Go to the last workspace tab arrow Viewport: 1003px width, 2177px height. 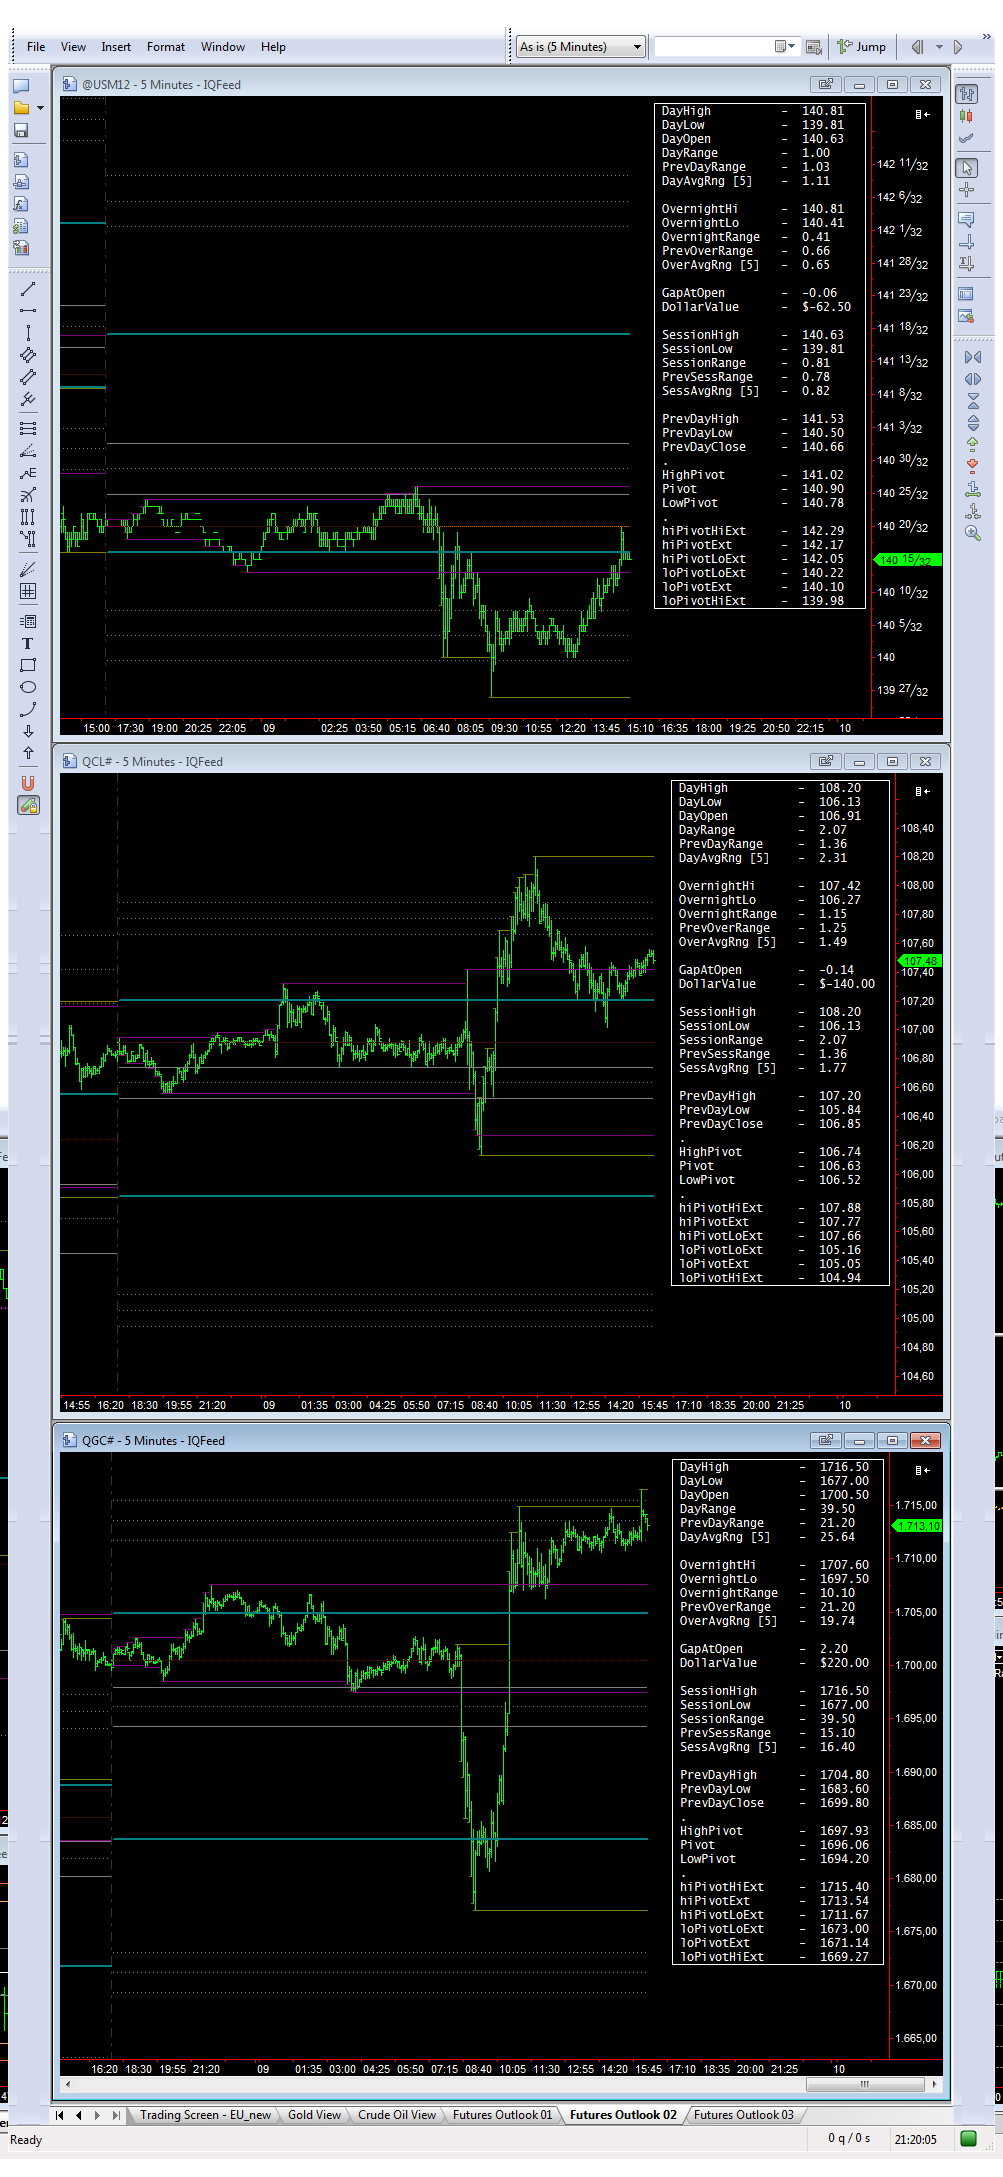(116, 2115)
